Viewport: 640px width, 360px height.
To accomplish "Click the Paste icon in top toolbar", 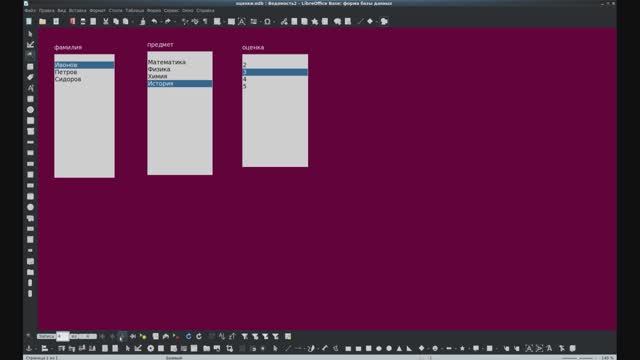I will pyautogui.click(x=126, y=21).
